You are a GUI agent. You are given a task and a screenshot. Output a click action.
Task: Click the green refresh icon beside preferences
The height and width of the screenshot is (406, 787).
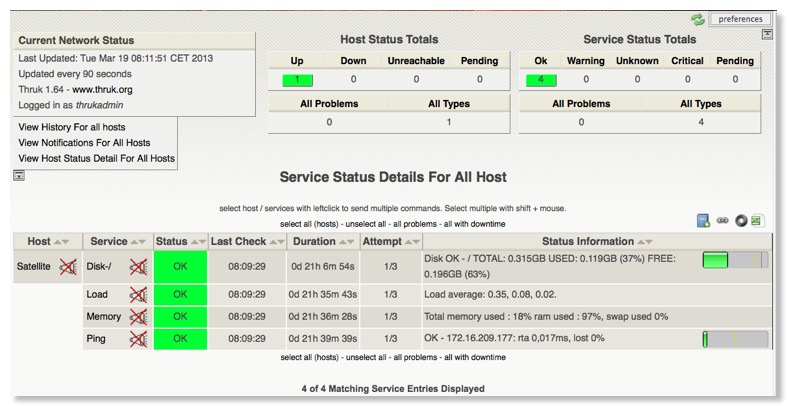point(698,19)
